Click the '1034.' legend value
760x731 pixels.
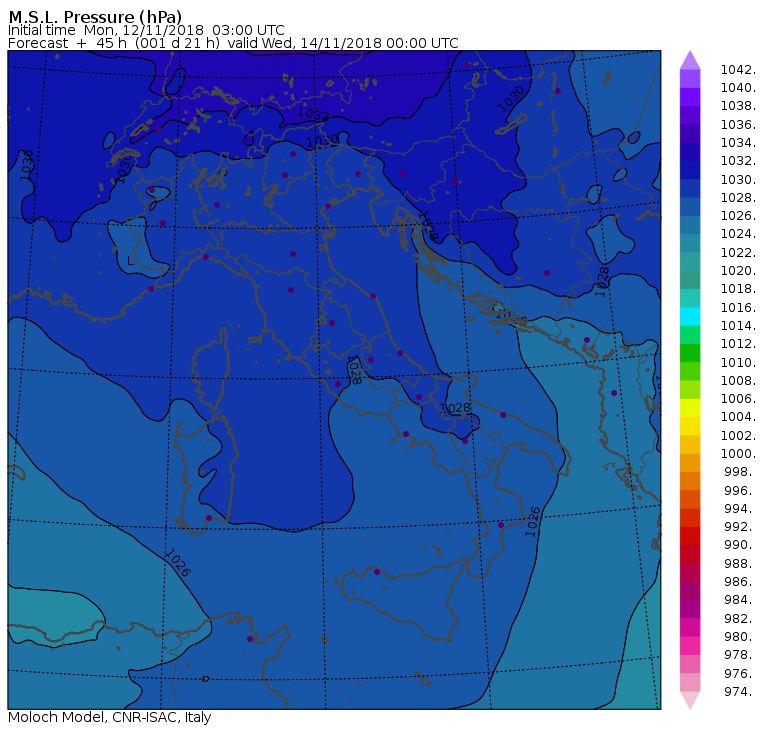point(738,143)
